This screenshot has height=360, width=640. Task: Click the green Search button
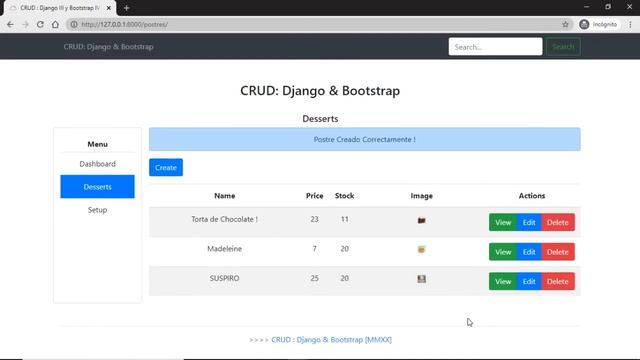point(563,47)
